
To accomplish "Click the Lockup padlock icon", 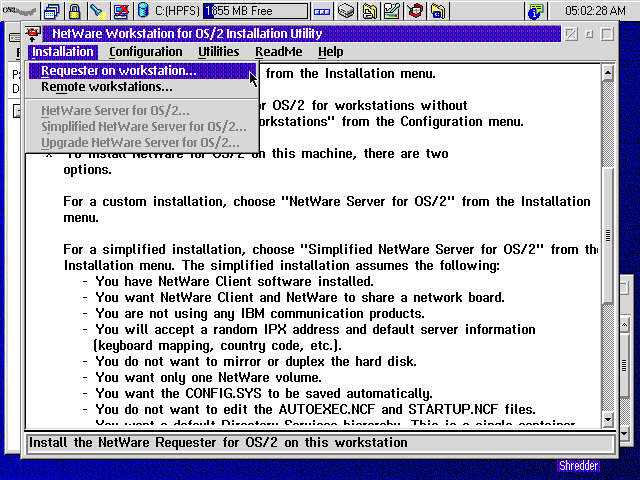I will coord(74,11).
